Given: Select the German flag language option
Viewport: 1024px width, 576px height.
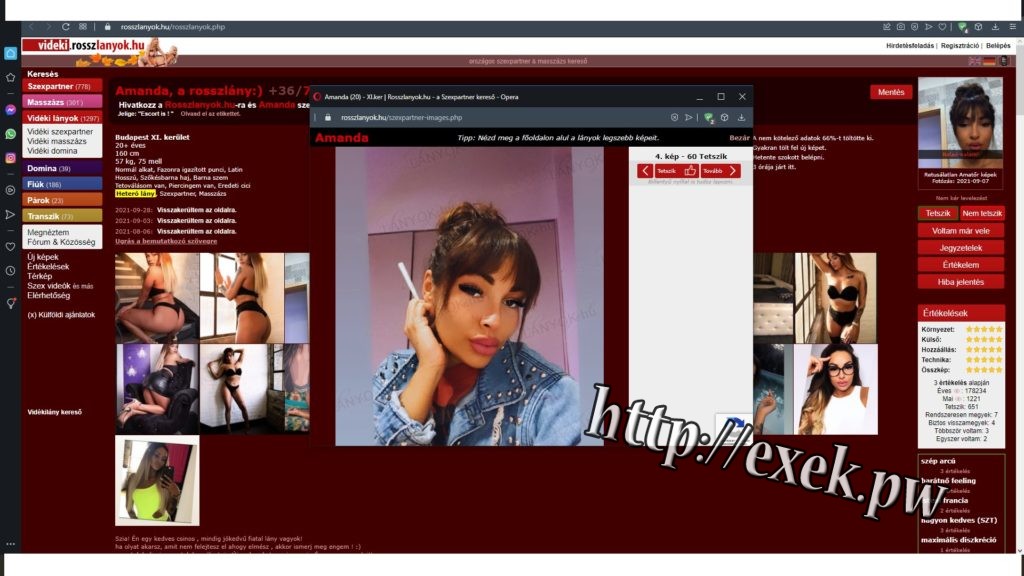Looking at the screenshot, I should tap(989, 61).
